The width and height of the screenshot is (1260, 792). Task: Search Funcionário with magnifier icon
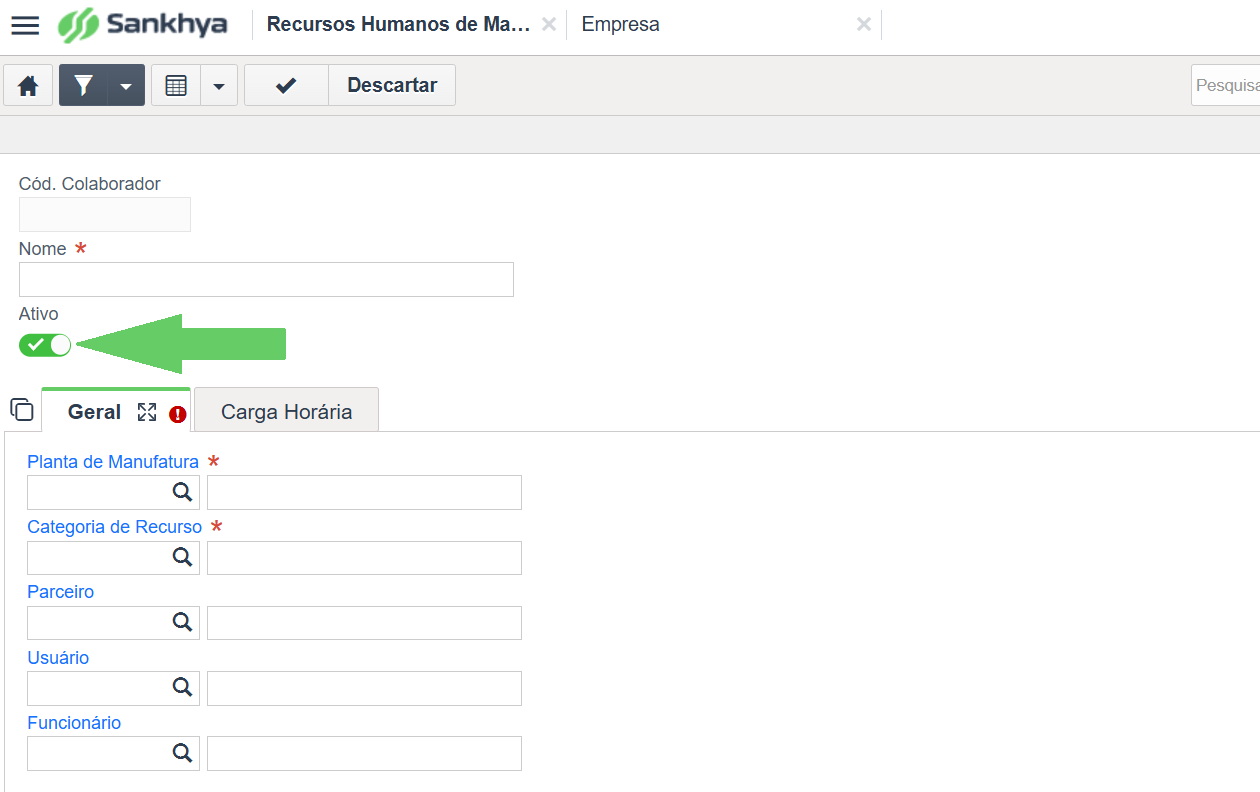click(182, 753)
